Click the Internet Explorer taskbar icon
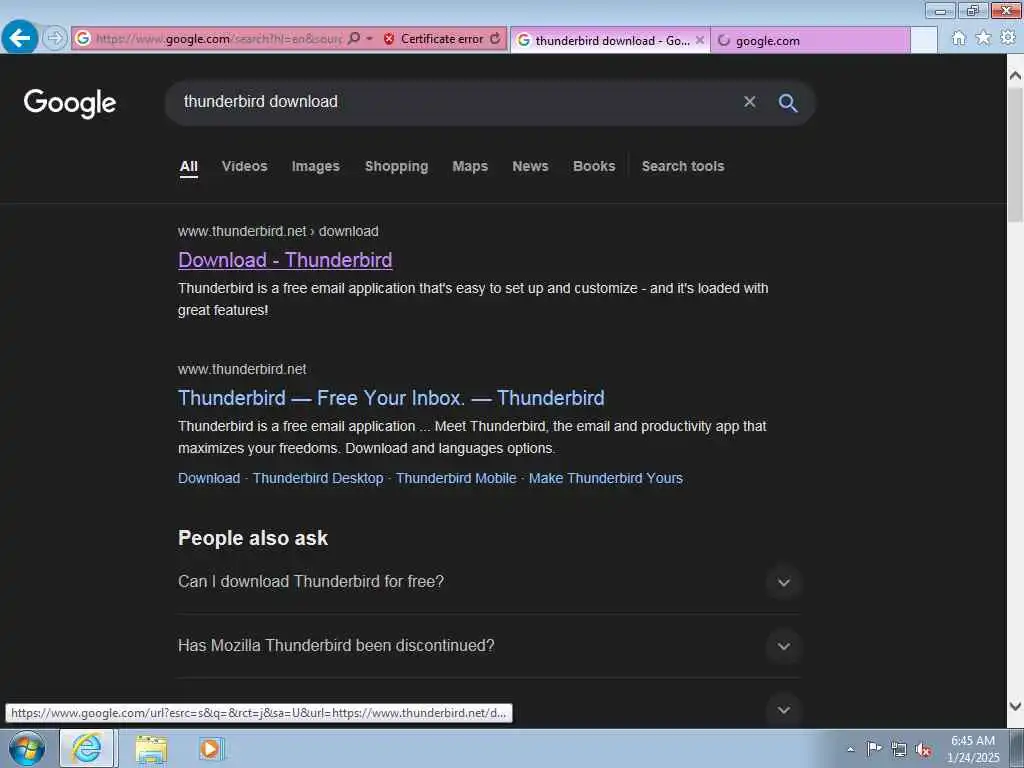Screen dimensions: 1024x768 (88, 748)
